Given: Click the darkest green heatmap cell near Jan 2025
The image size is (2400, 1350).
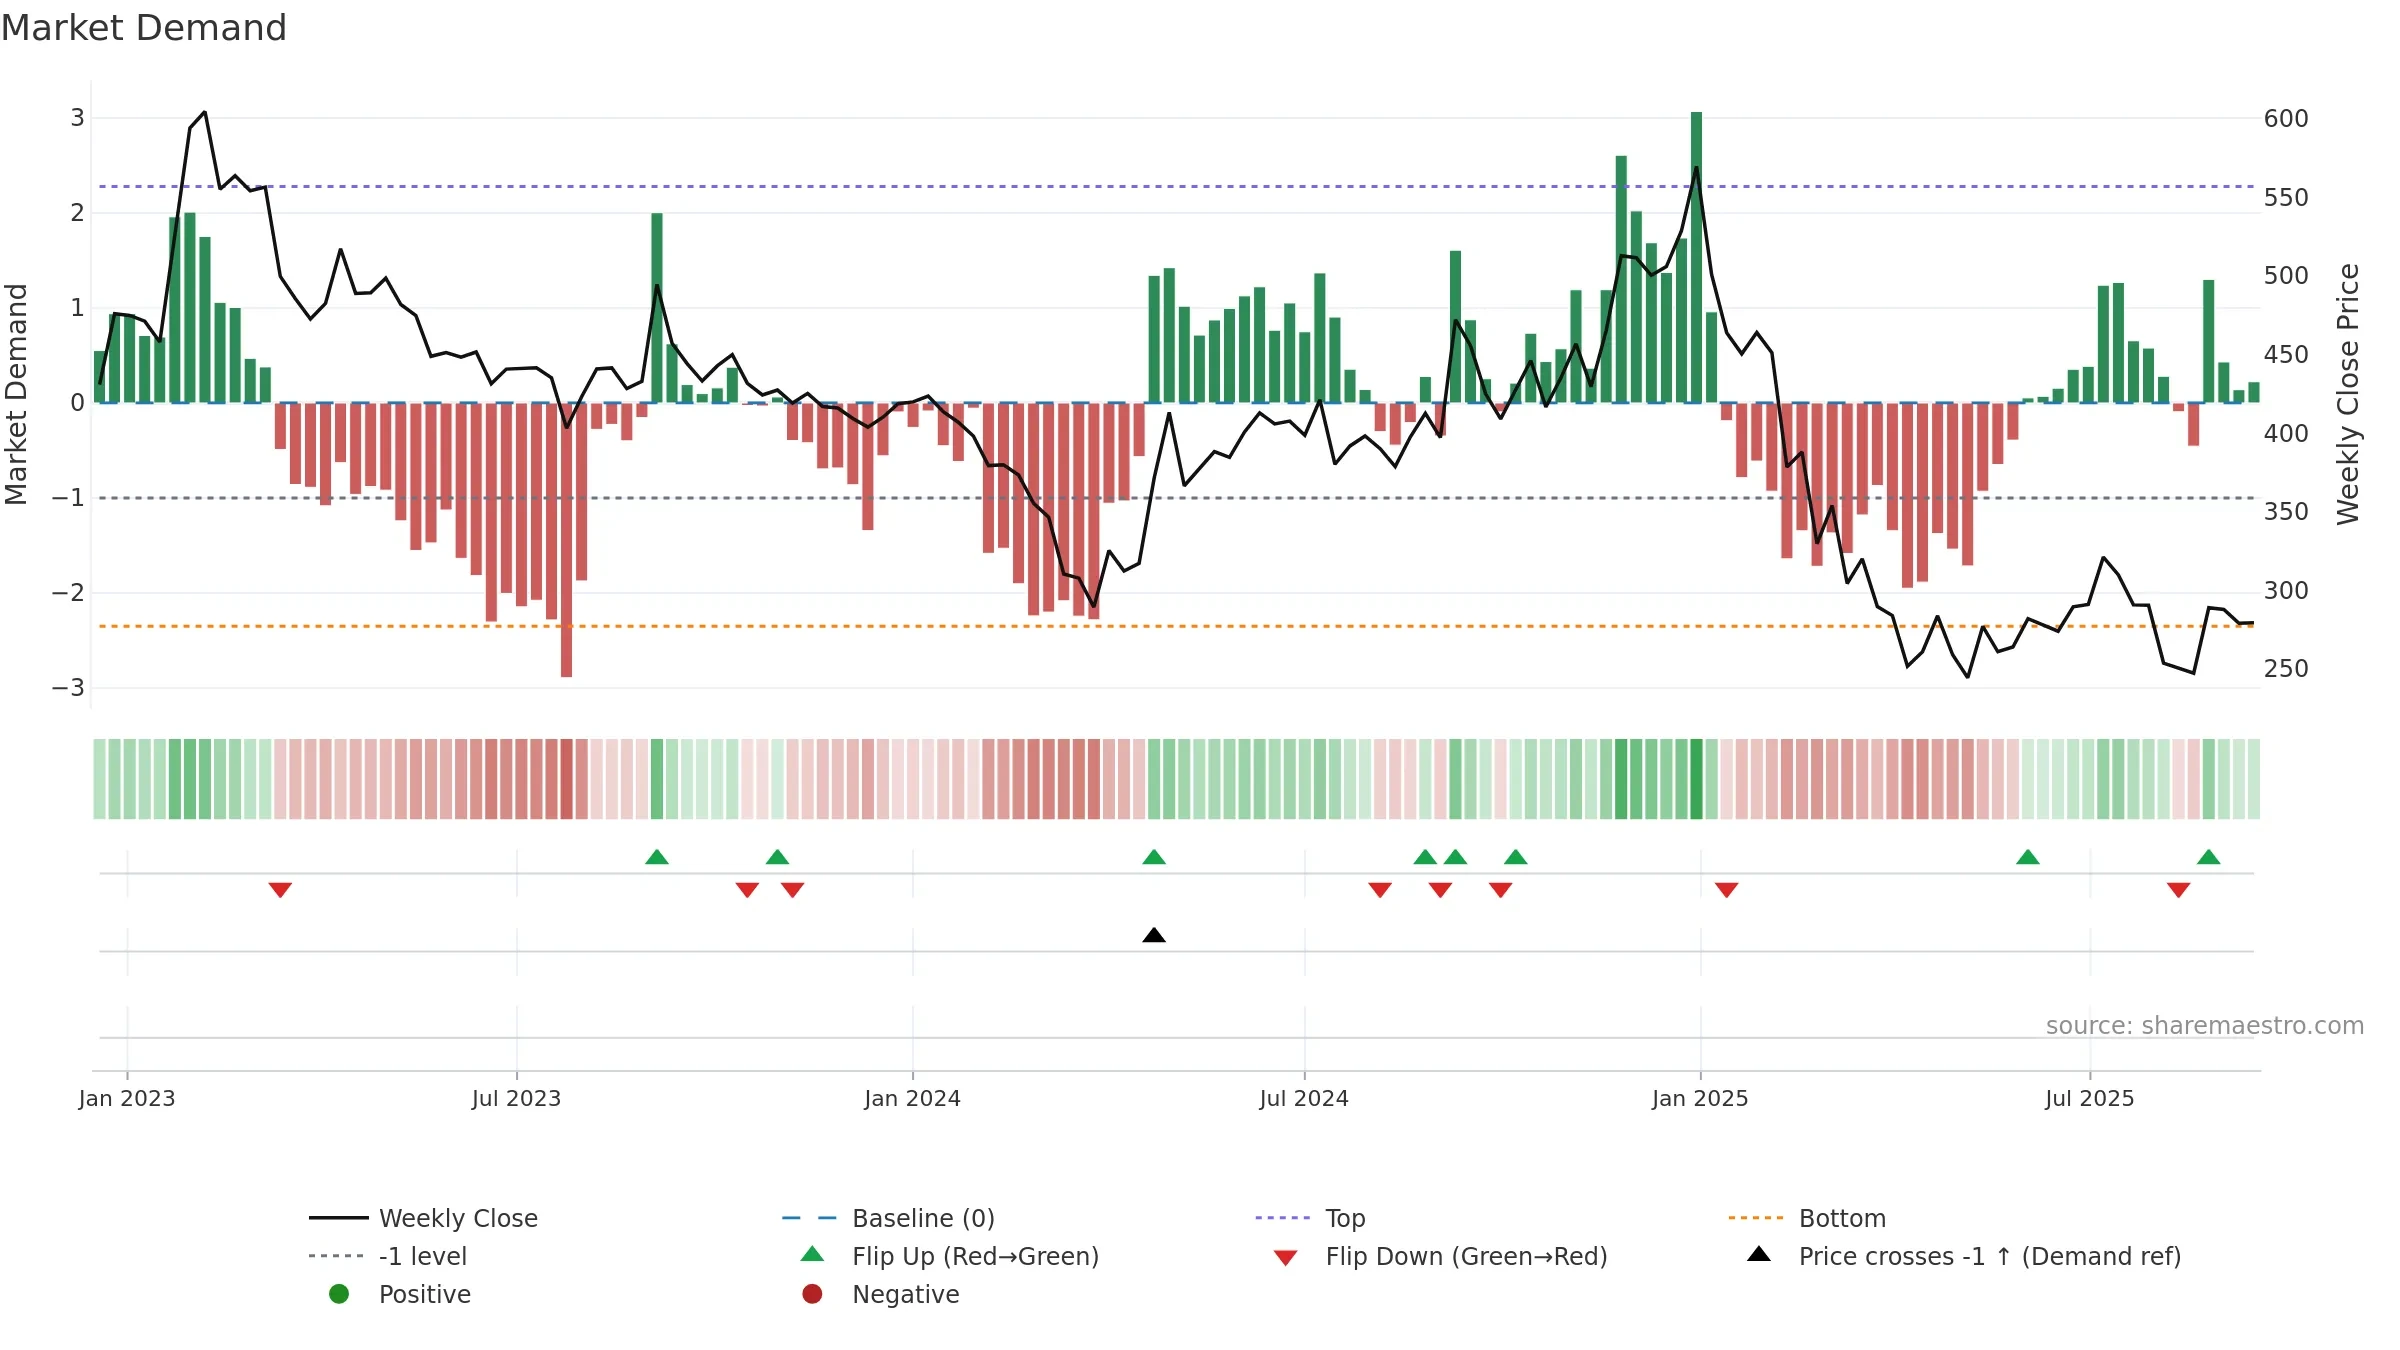Looking at the screenshot, I should [x=1696, y=779].
